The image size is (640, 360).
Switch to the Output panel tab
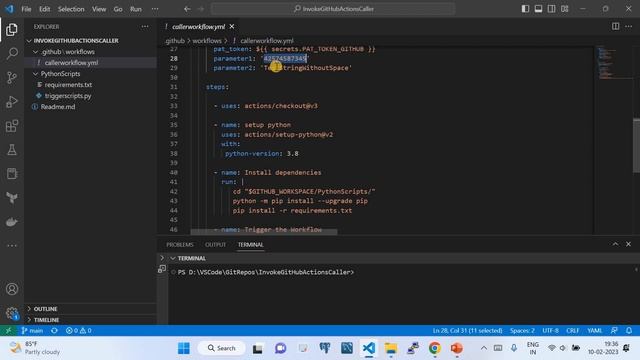pyautogui.click(x=216, y=244)
